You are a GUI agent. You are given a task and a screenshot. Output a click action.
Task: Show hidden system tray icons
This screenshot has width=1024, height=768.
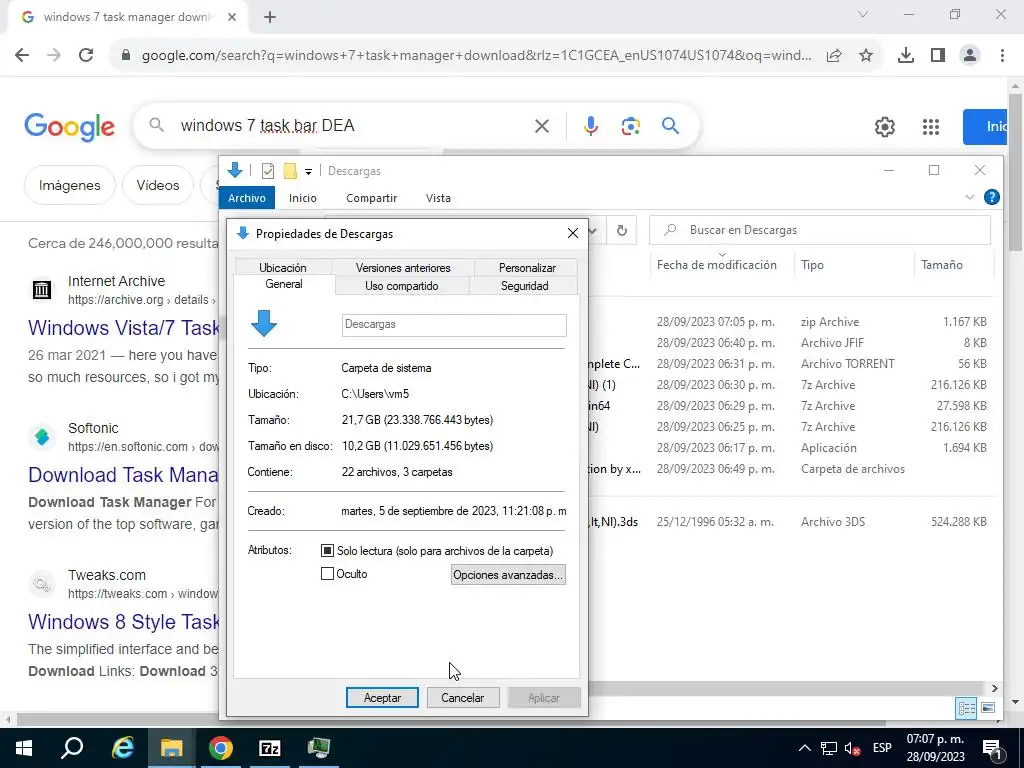[805, 748]
